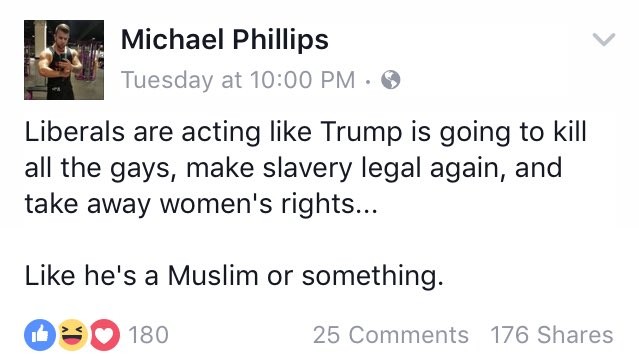This screenshot has width=639, height=361.
Task: Click the Tuesday at 10:00 PM timestamp
Action: pyautogui.click(x=238, y=80)
